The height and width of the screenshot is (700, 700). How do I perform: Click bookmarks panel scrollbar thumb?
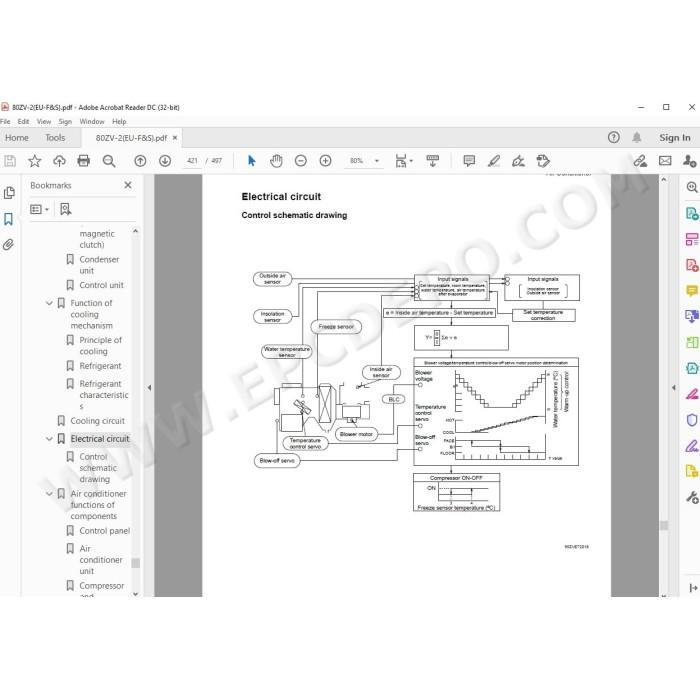coord(136,563)
